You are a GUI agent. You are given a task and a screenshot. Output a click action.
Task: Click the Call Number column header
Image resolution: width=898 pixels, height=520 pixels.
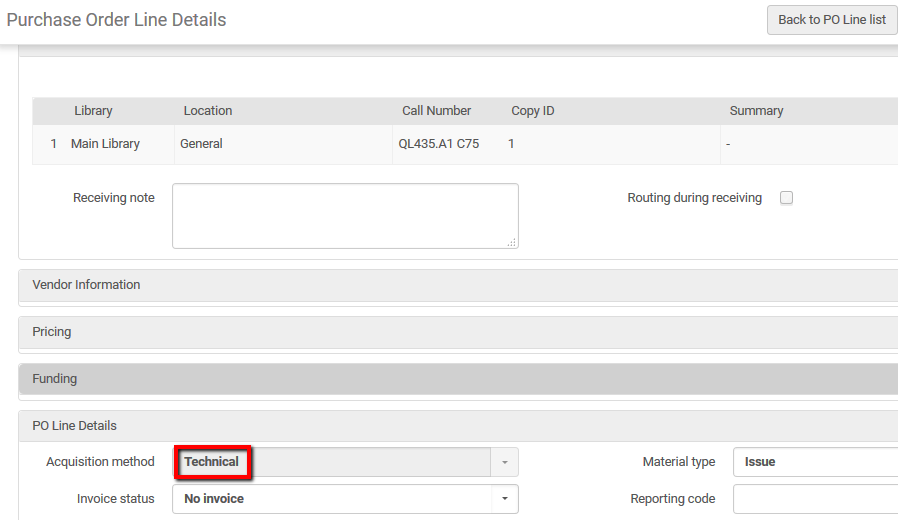[x=436, y=111]
